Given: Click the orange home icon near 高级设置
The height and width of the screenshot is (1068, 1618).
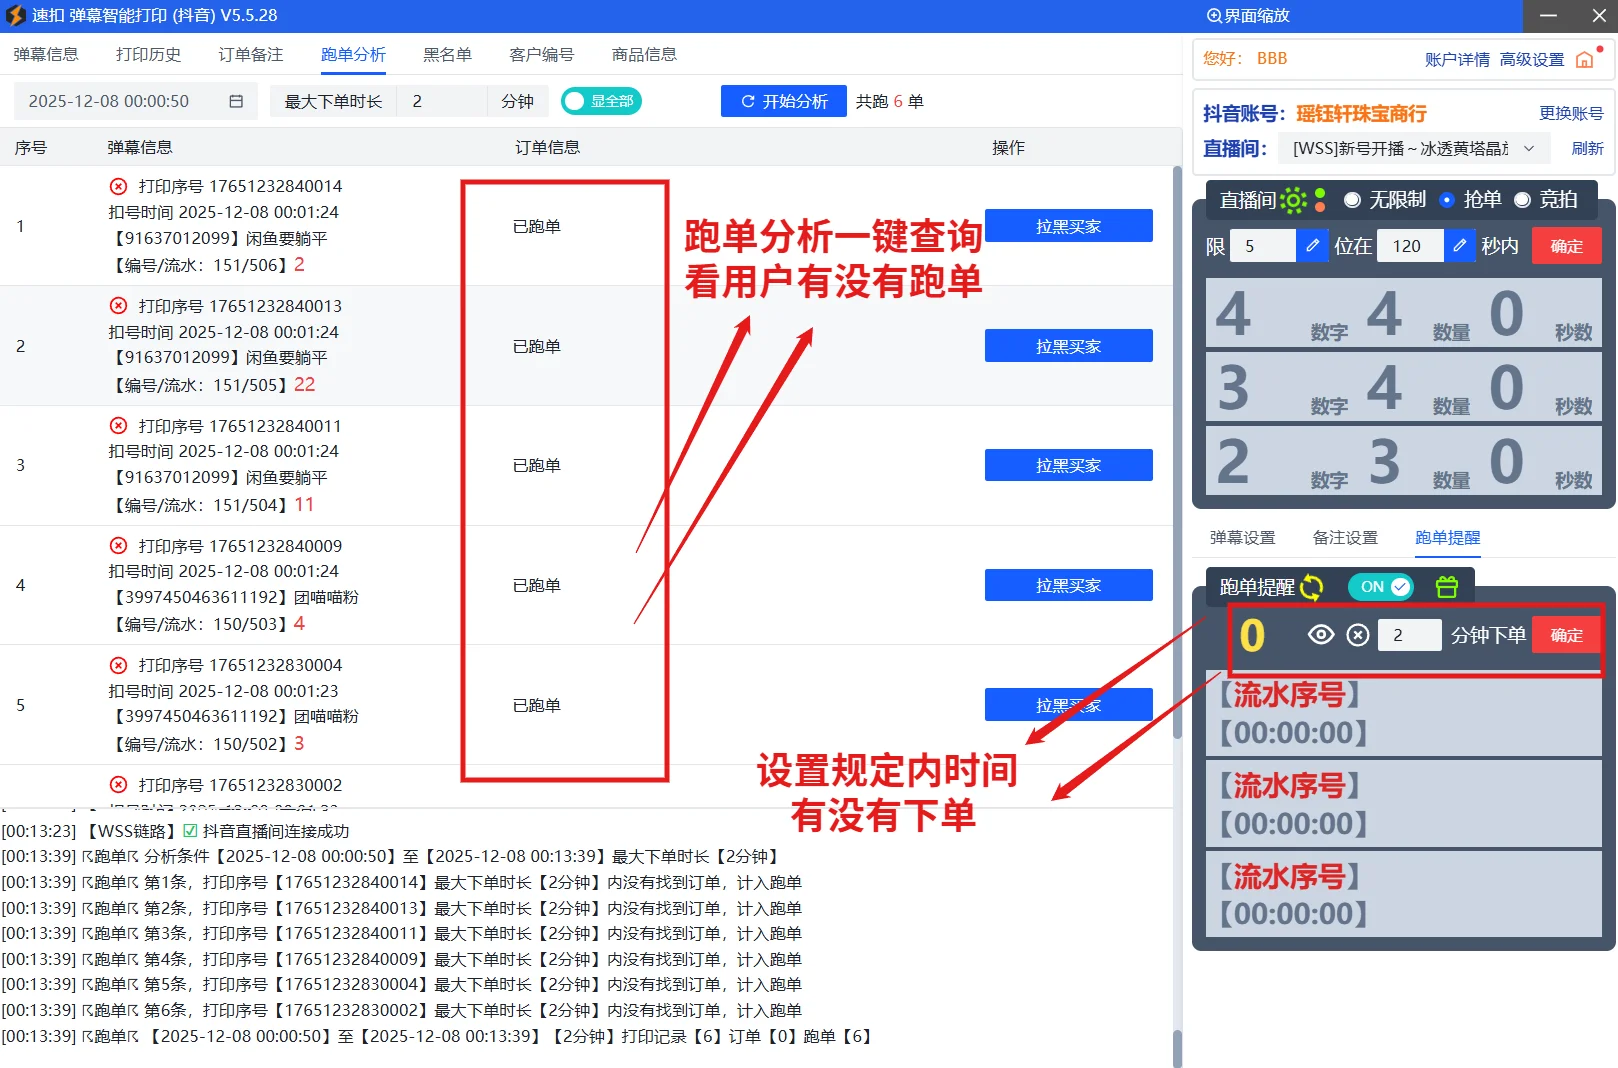Looking at the screenshot, I should click(1584, 59).
